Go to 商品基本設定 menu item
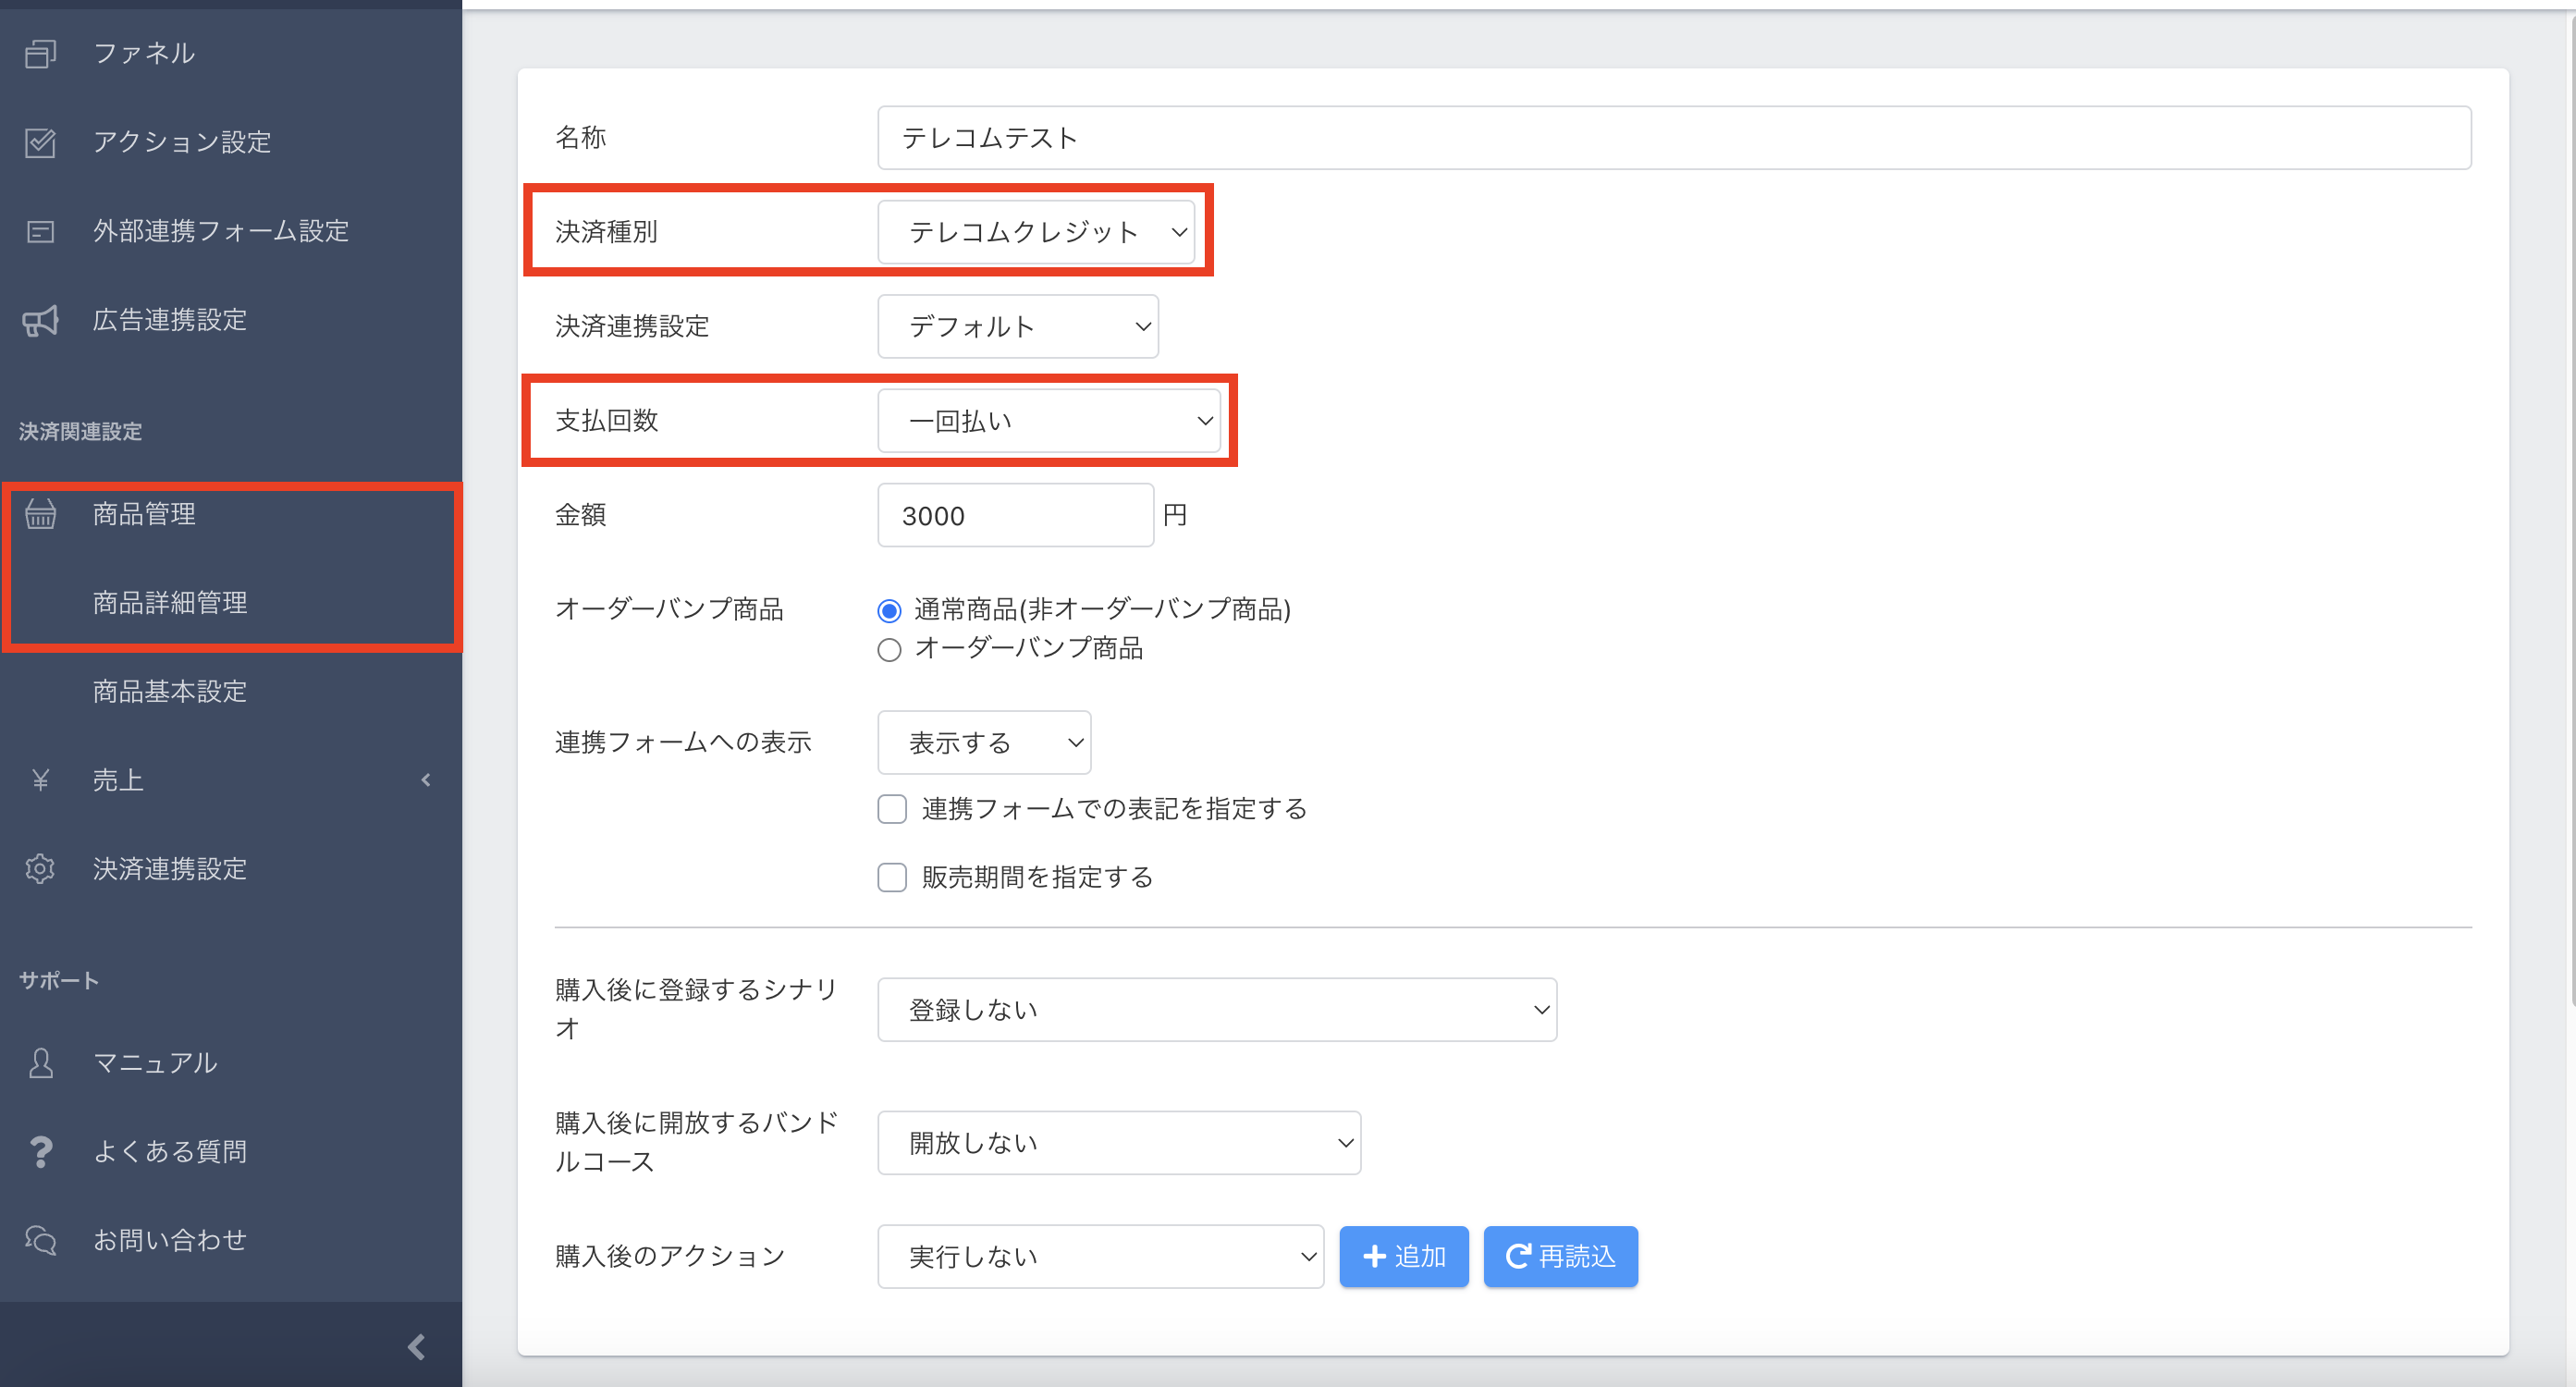The height and width of the screenshot is (1387, 2576). [170, 692]
